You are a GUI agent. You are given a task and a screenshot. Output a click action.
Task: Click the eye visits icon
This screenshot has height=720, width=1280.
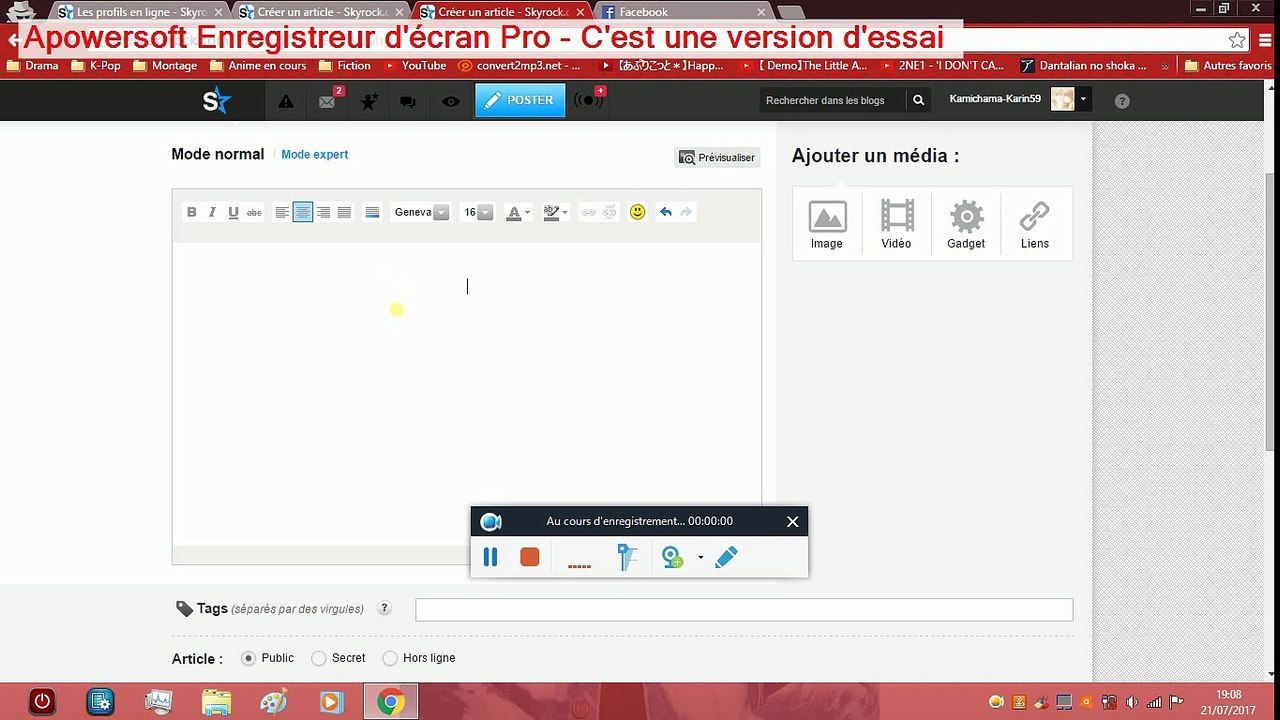(x=451, y=101)
